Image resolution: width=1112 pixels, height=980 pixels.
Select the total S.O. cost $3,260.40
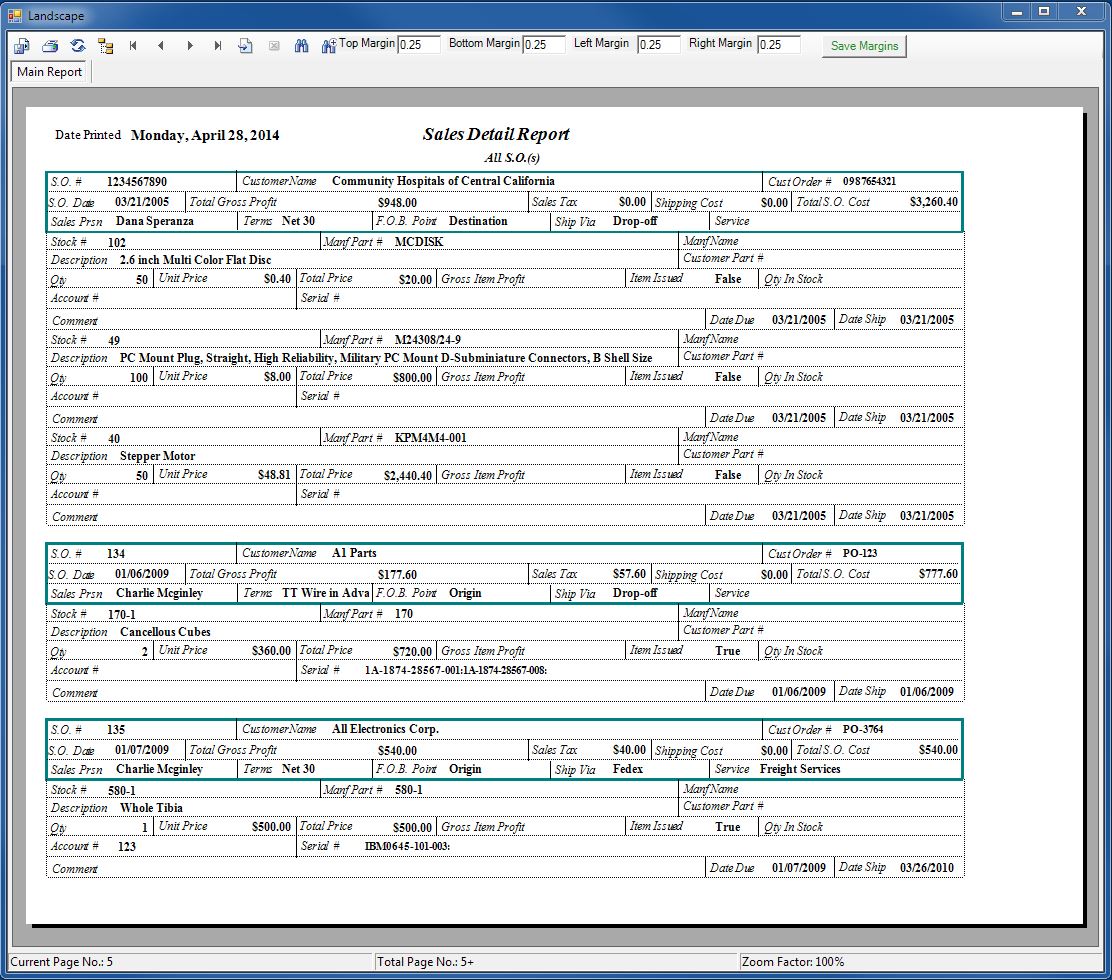[x=934, y=202]
